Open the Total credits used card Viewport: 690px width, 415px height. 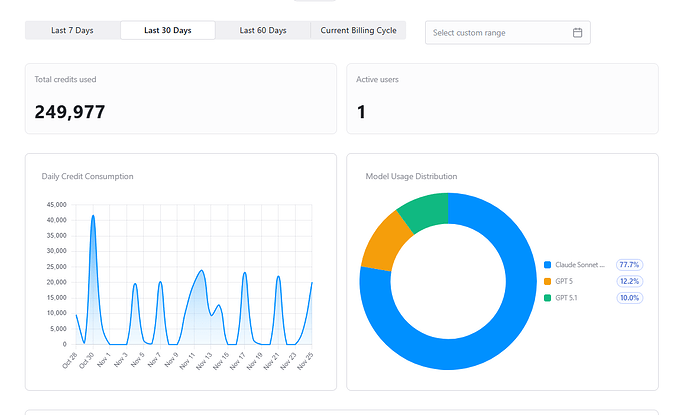(x=181, y=99)
